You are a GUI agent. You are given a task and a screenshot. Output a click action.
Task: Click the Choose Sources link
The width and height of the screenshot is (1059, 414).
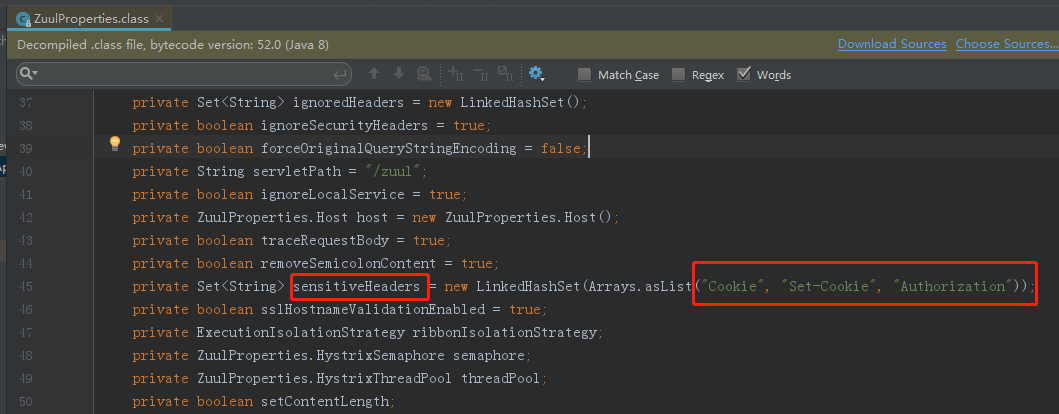pos(1006,44)
